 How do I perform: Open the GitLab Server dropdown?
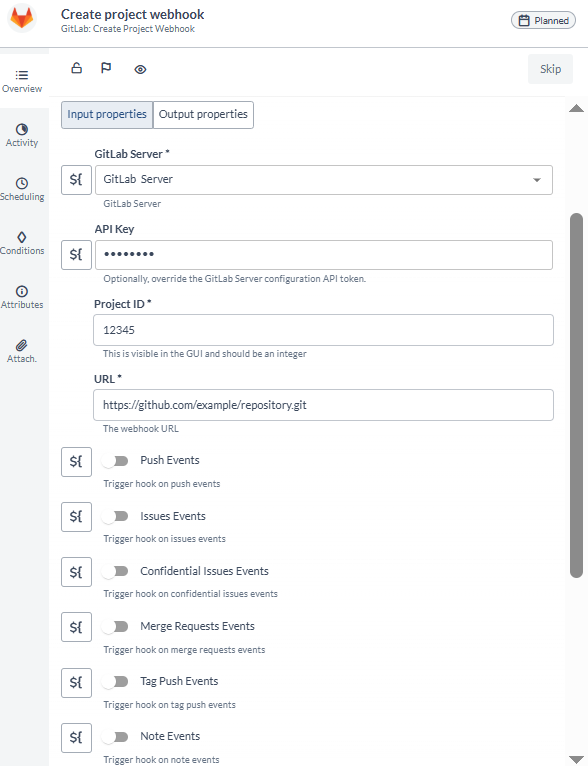pyautogui.click(x=324, y=180)
